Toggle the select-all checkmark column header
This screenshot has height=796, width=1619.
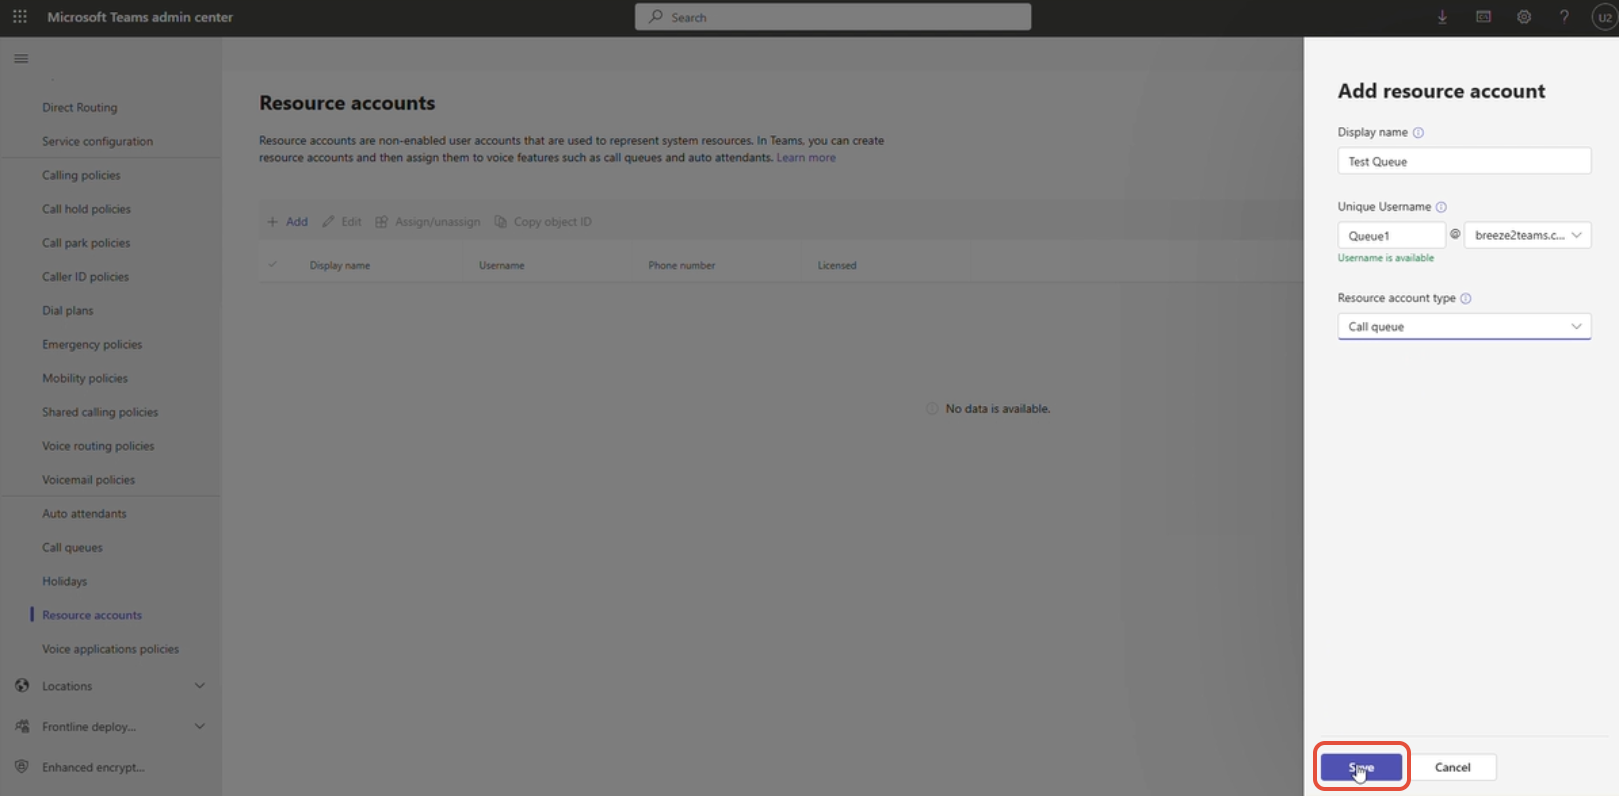click(x=272, y=265)
